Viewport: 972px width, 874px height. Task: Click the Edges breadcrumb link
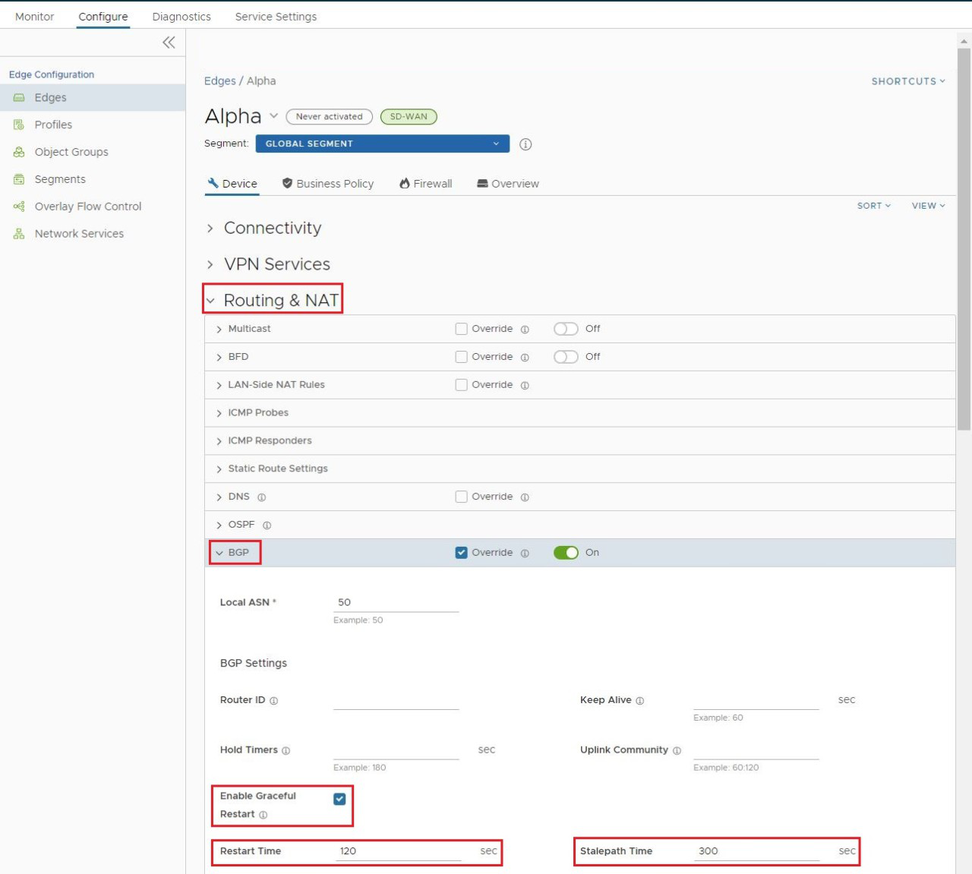[x=219, y=80]
